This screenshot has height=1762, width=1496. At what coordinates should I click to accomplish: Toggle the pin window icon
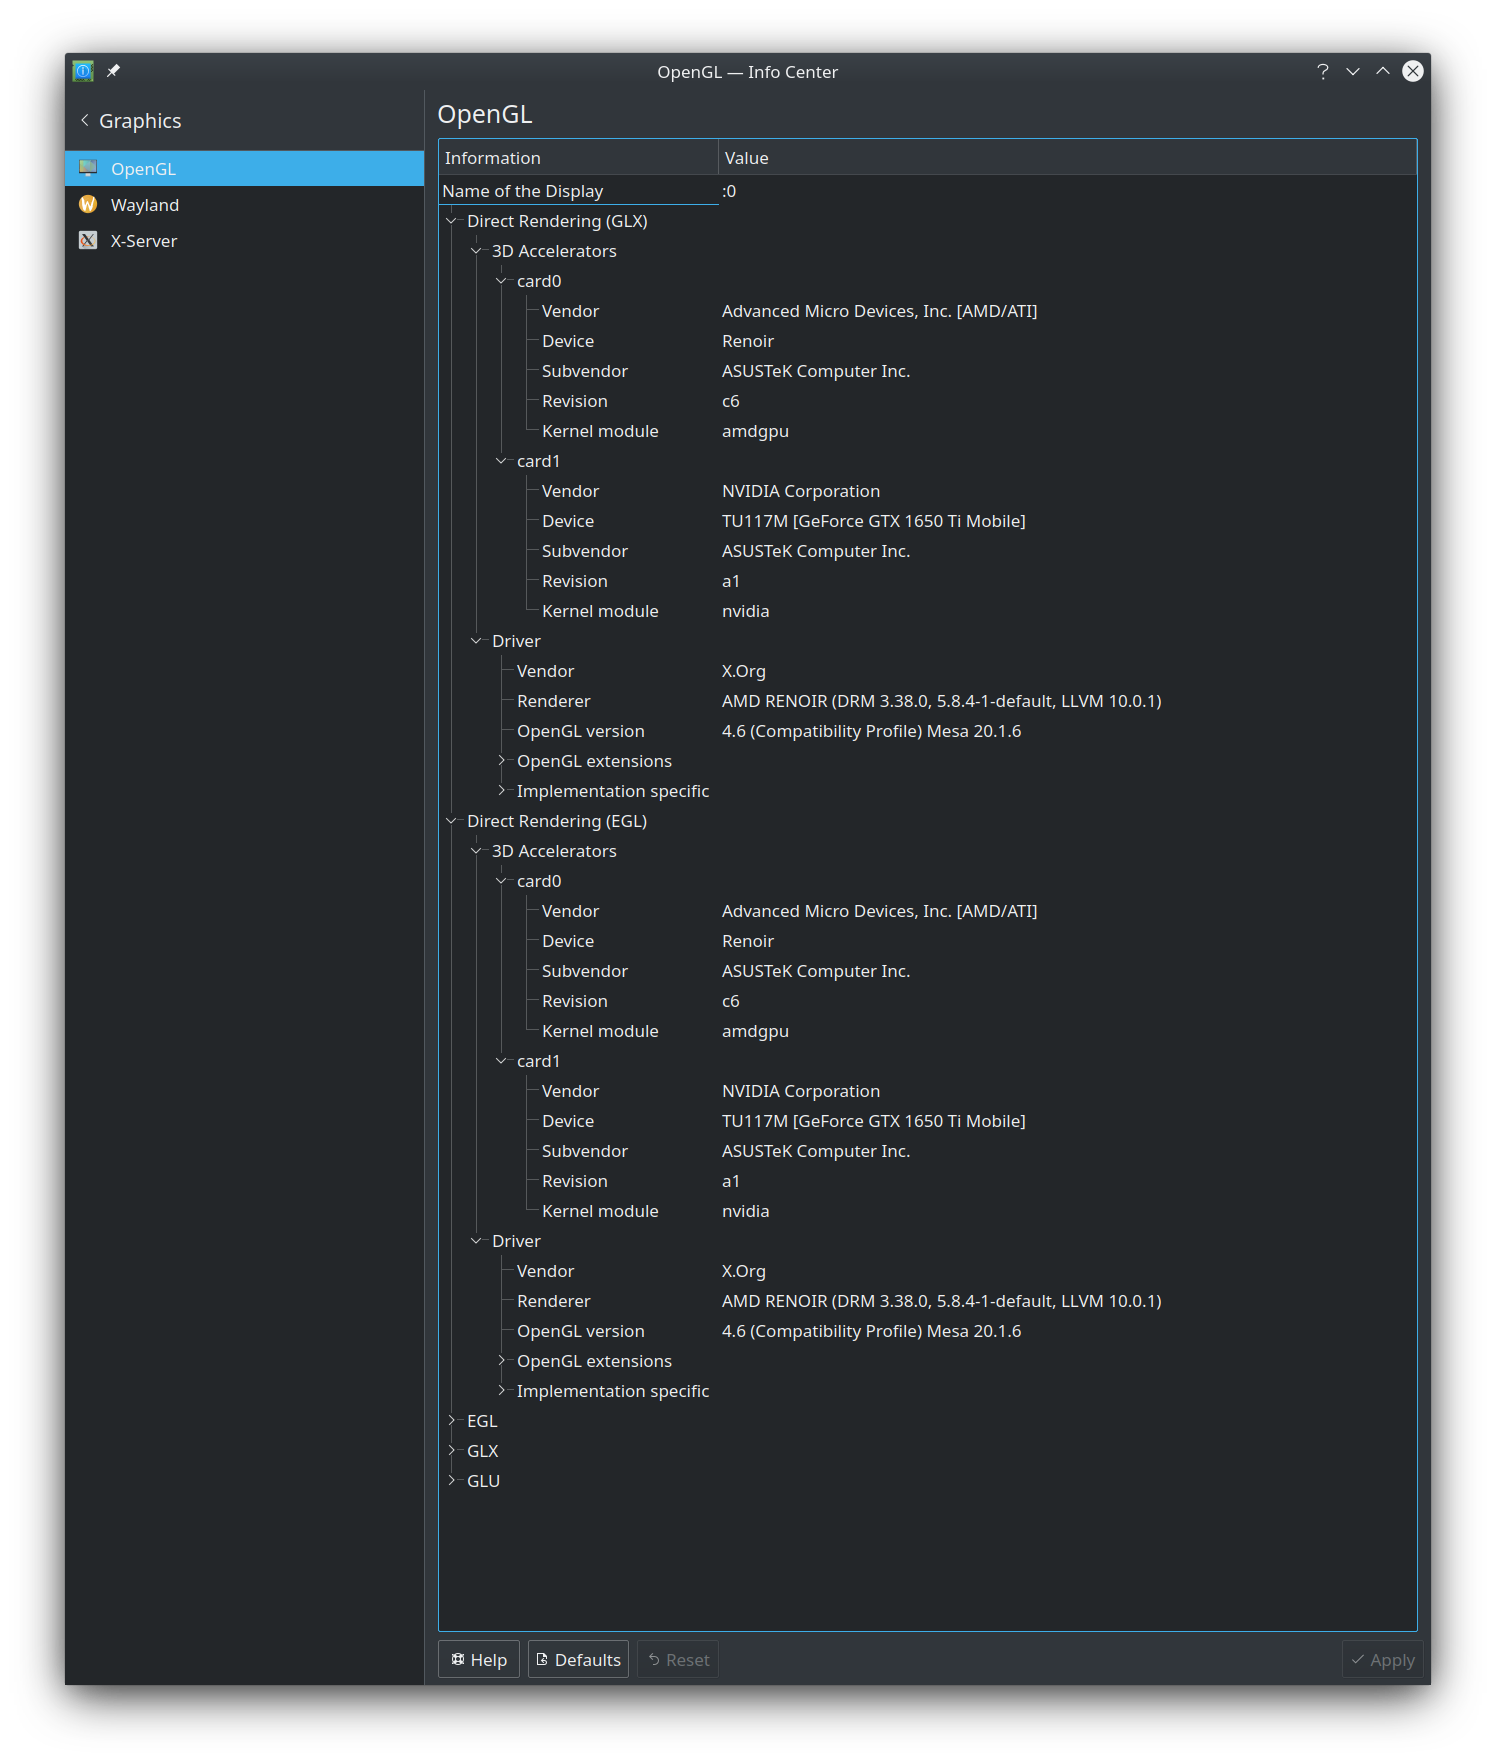pyautogui.click(x=113, y=71)
